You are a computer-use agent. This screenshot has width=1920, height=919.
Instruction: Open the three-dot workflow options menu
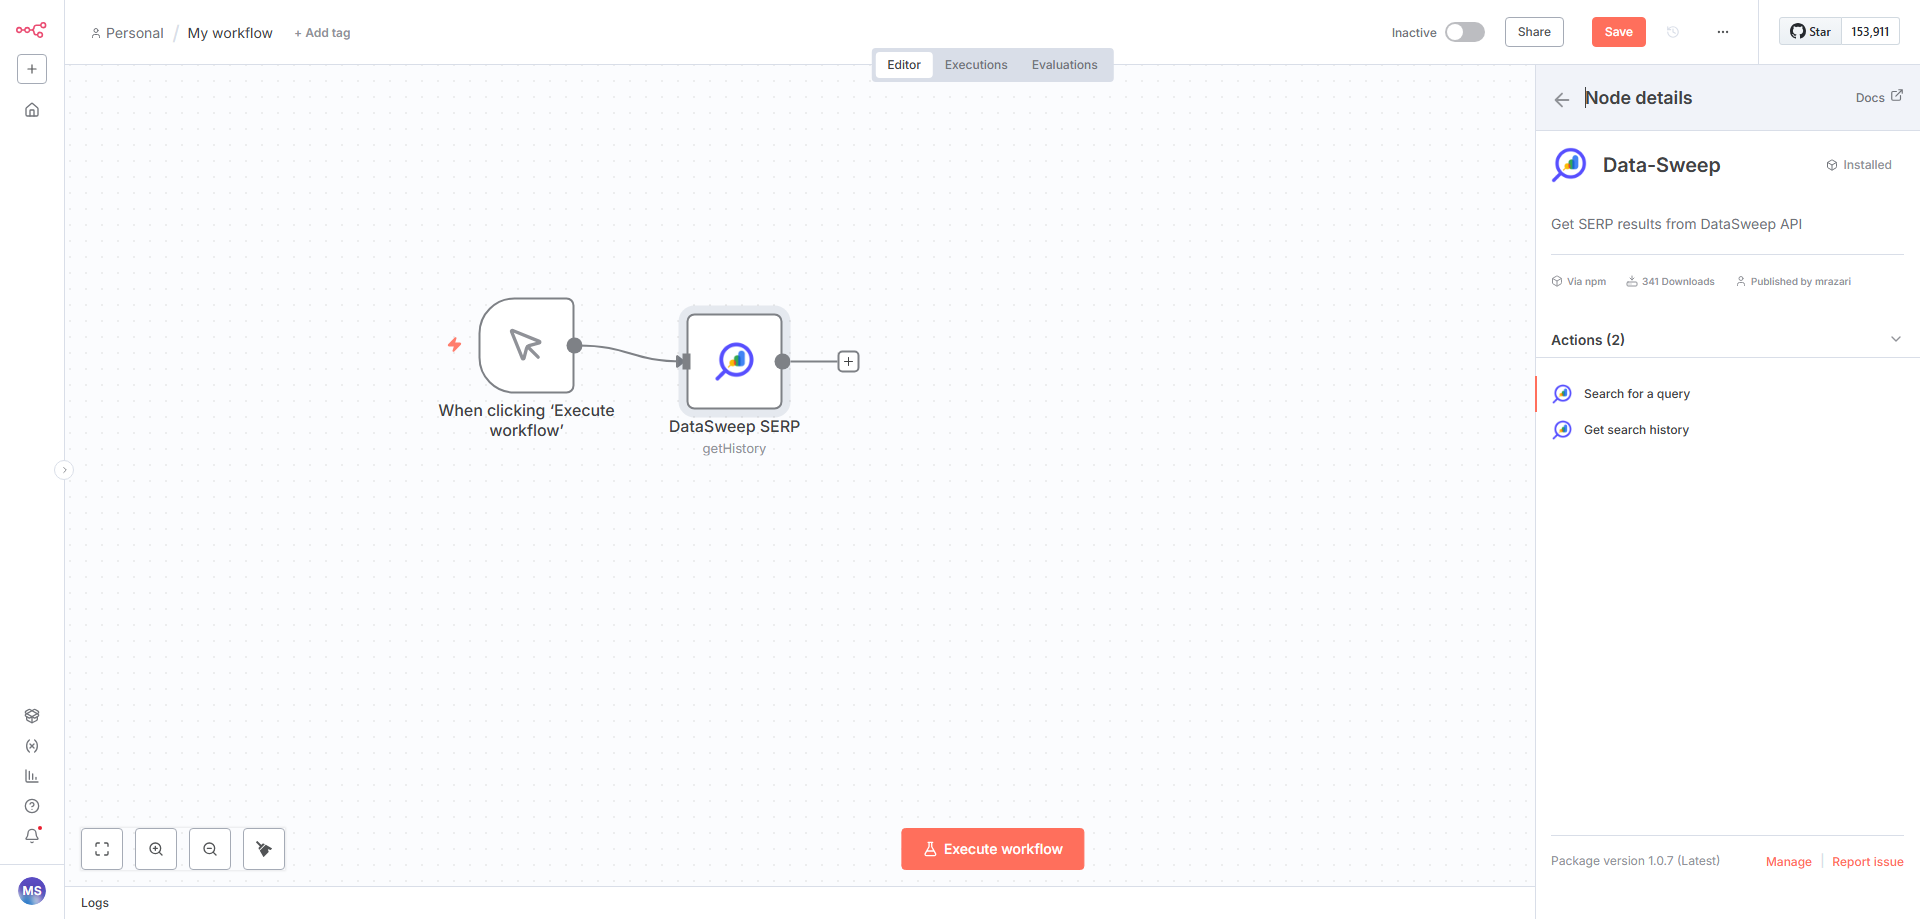[1722, 32]
